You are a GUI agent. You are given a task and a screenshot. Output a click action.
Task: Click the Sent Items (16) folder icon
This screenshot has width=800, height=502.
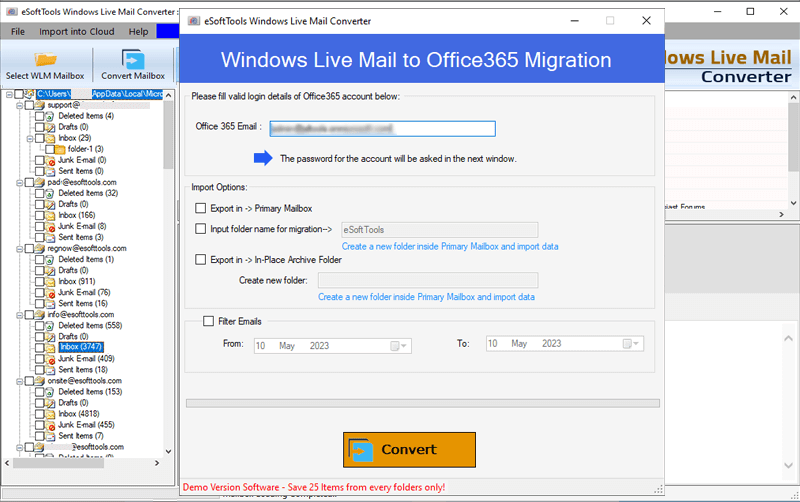pyautogui.click(x=50, y=304)
